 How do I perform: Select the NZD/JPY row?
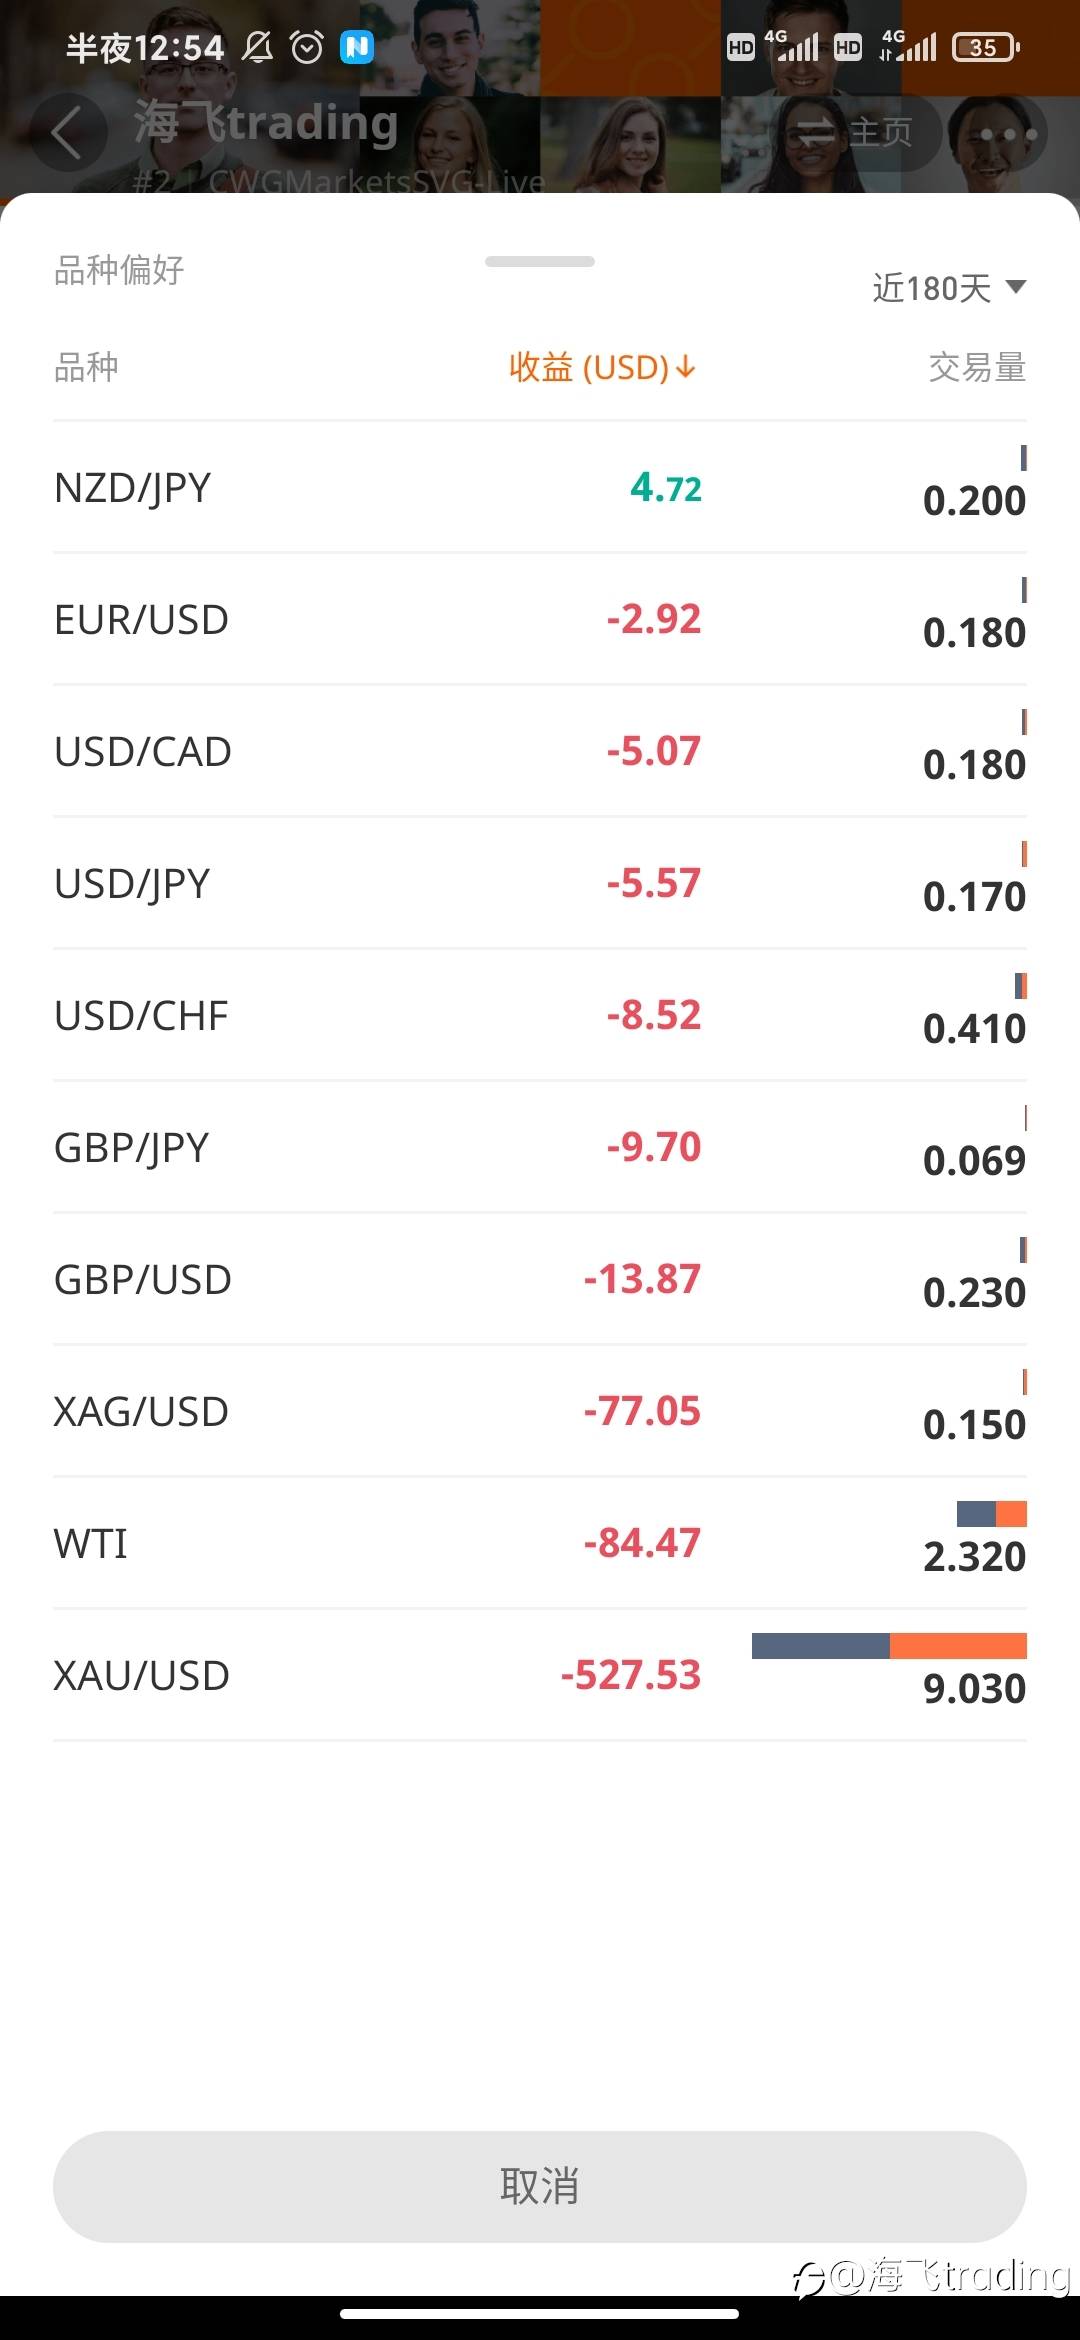(x=540, y=488)
